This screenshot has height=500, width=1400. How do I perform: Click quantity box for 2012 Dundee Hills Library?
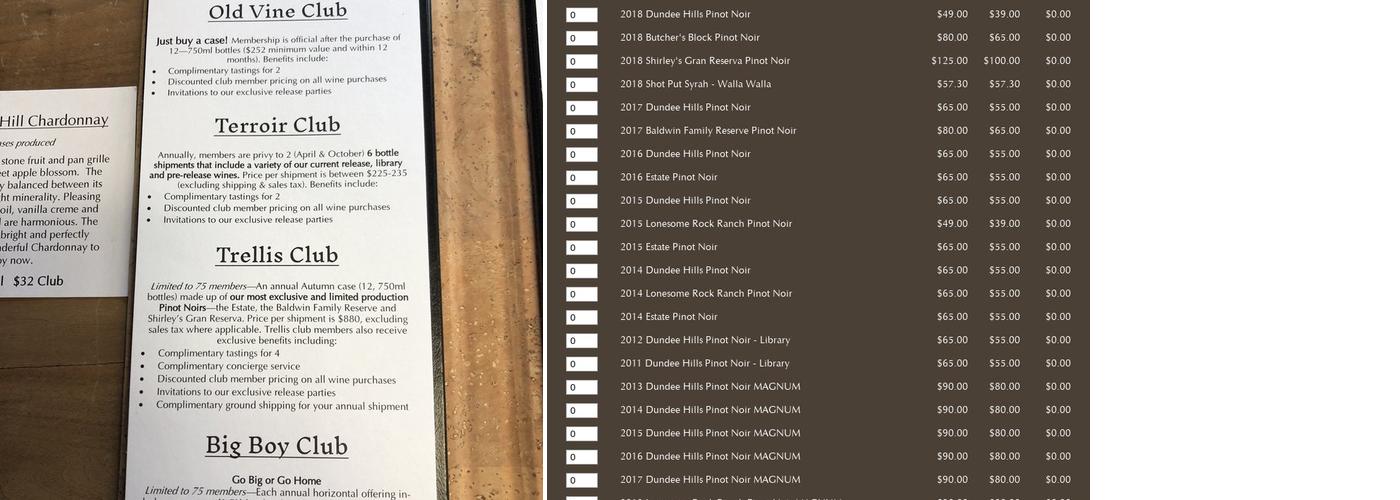point(581,341)
